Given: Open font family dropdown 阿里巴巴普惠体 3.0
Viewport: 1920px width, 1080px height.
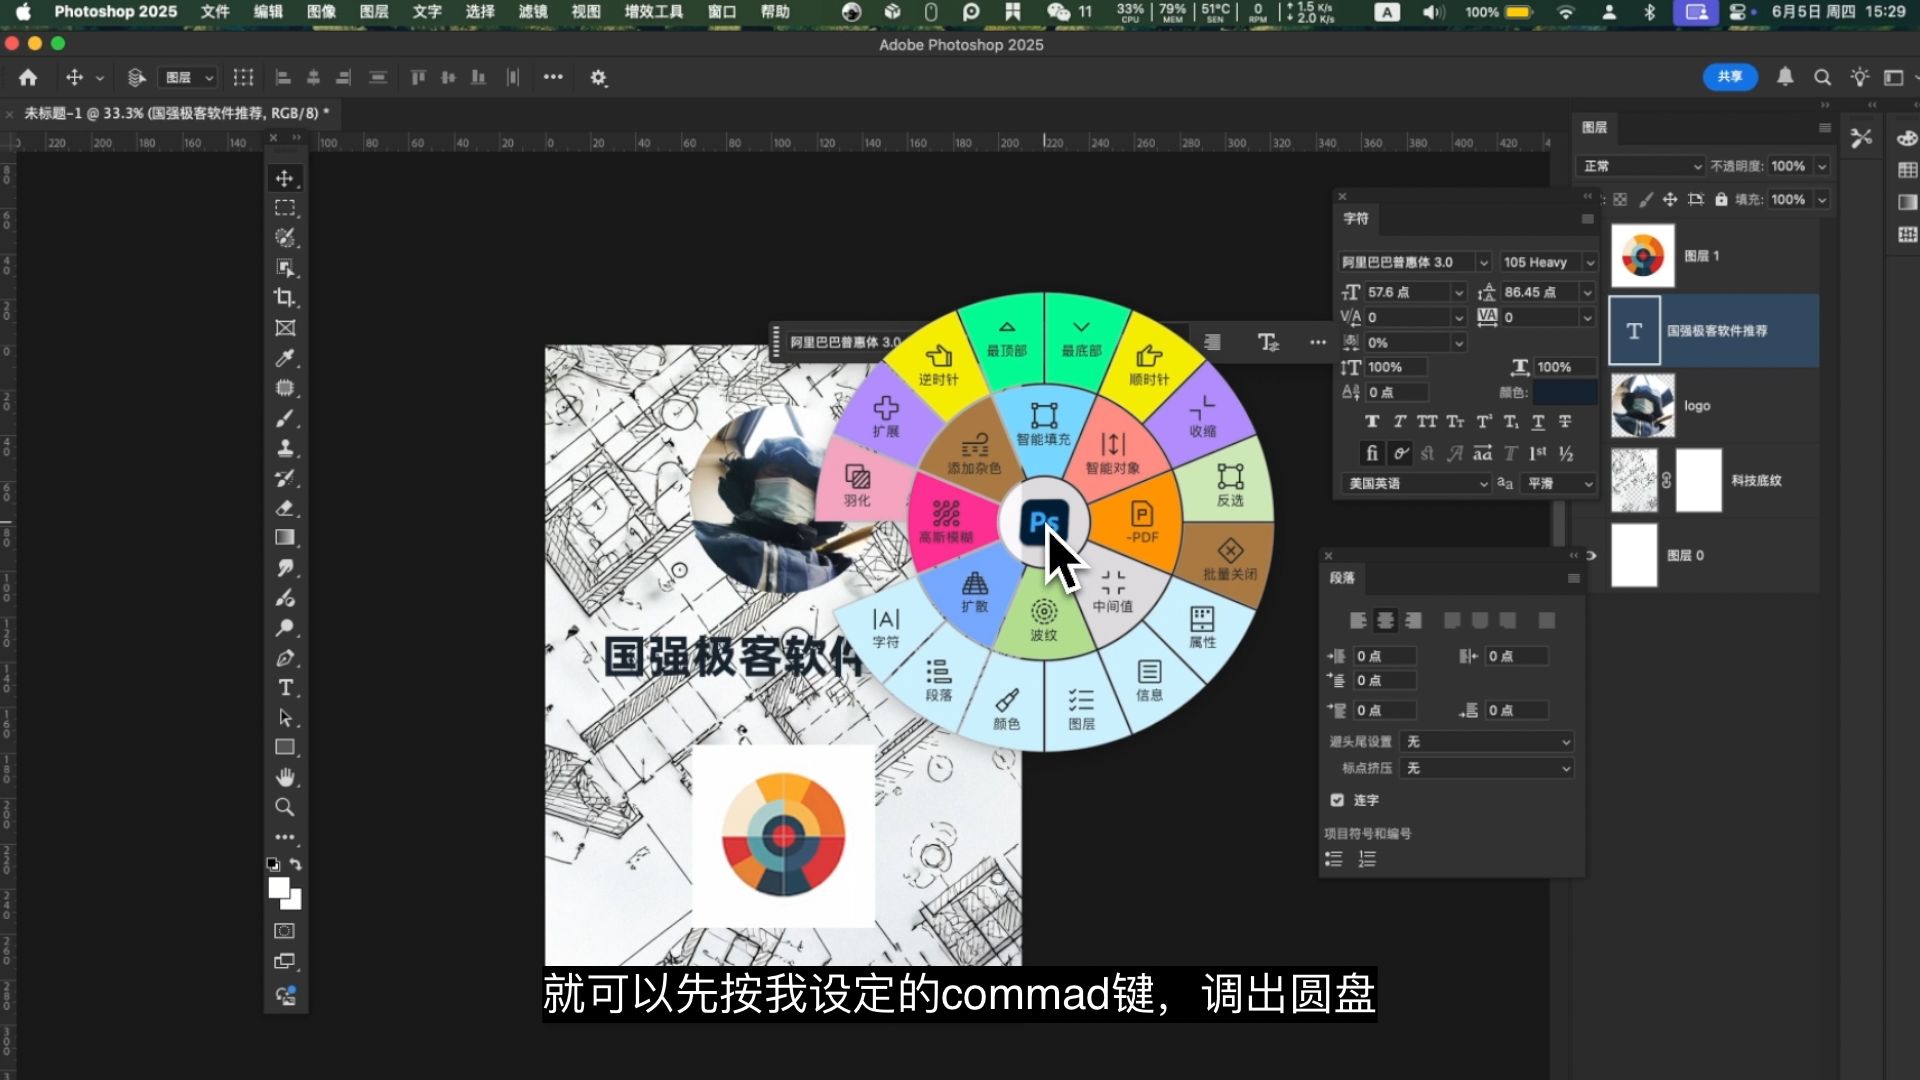Looking at the screenshot, I should 1415,262.
